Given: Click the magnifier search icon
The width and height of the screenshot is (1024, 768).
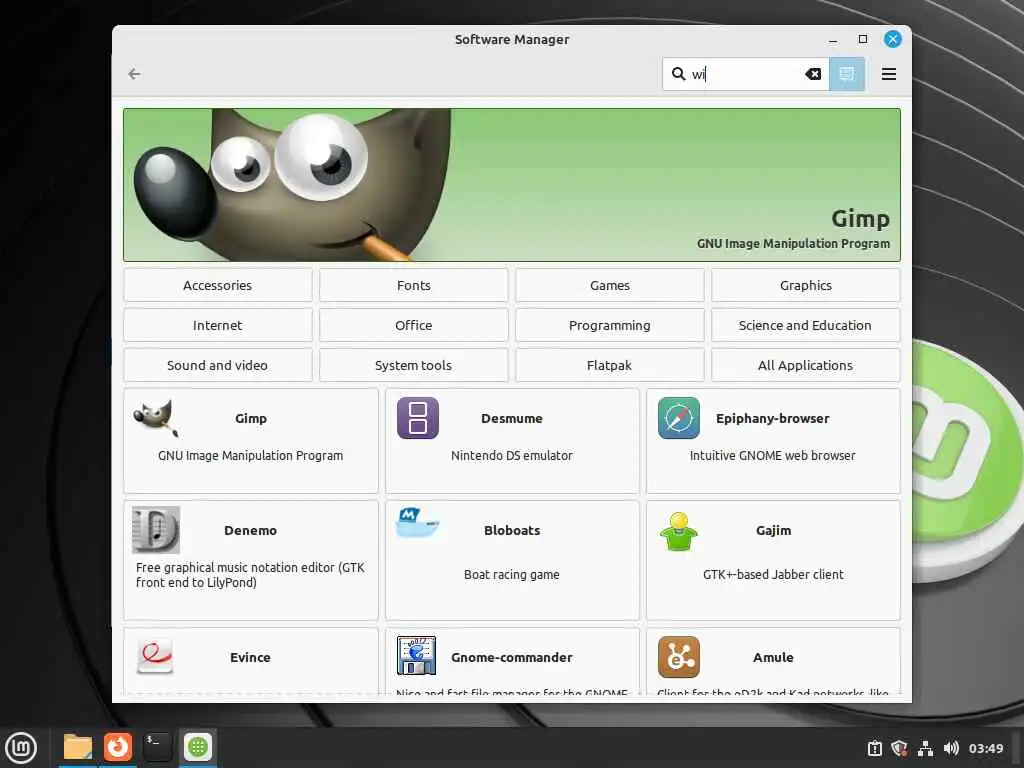Looking at the screenshot, I should tap(679, 74).
